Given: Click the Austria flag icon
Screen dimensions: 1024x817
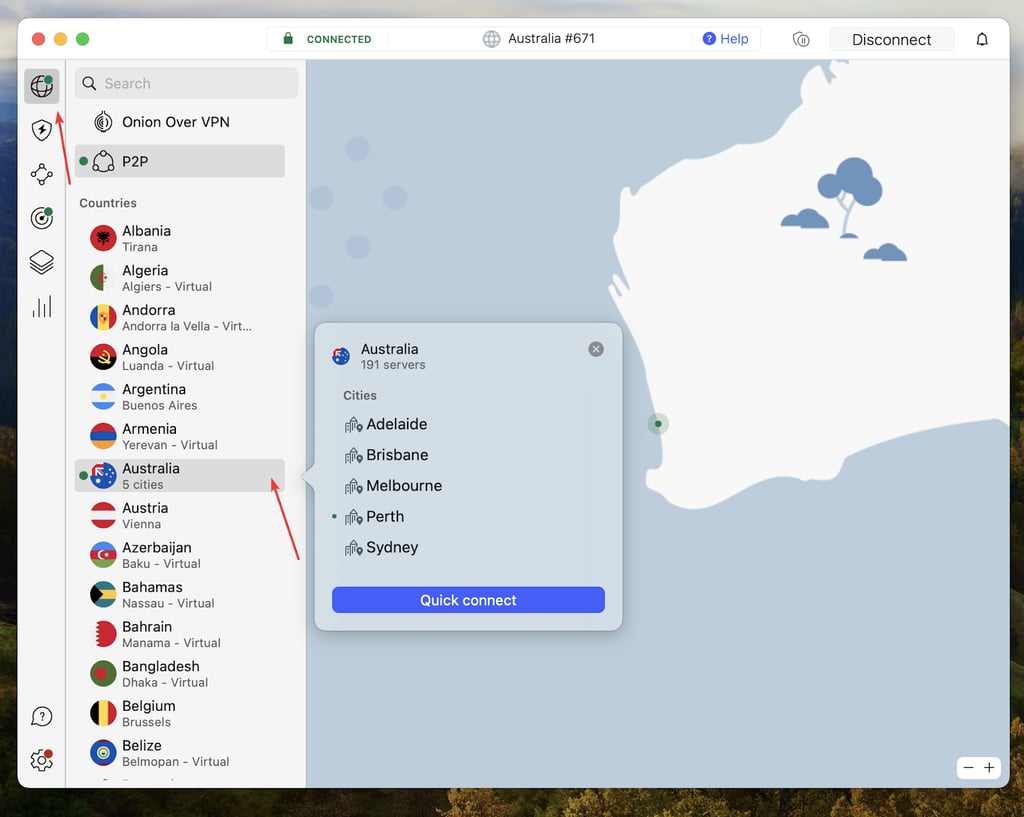Looking at the screenshot, I should click(103, 515).
